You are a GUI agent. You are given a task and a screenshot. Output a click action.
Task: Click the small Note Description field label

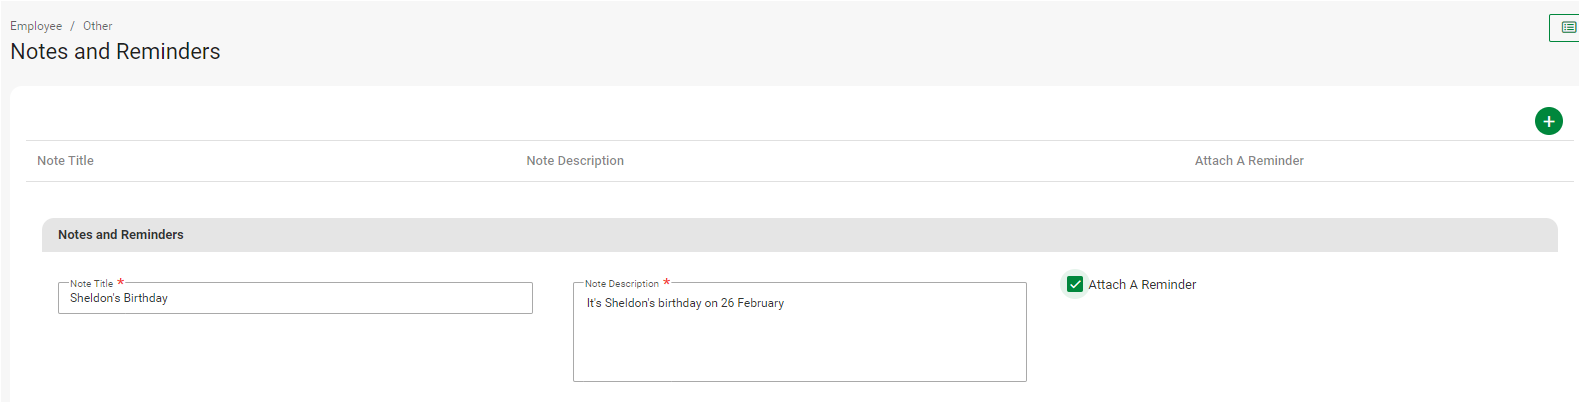(621, 284)
